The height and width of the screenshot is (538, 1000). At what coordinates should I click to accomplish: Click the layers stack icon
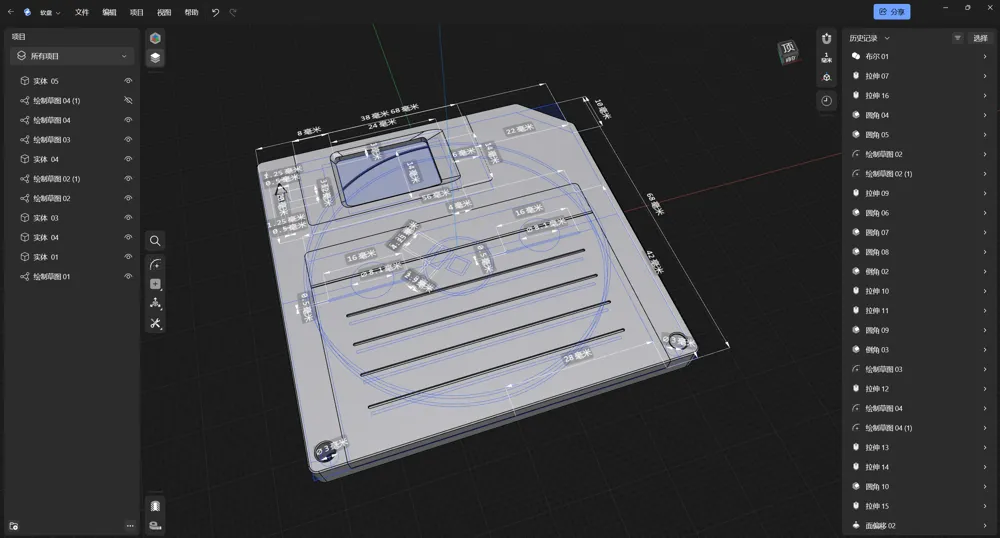pos(155,58)
